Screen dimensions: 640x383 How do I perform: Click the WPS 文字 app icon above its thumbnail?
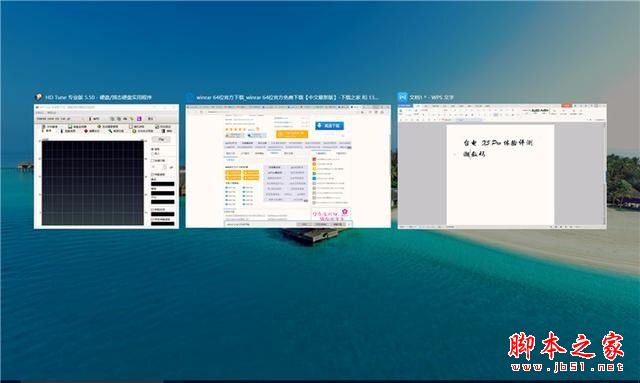click(402, 97)
